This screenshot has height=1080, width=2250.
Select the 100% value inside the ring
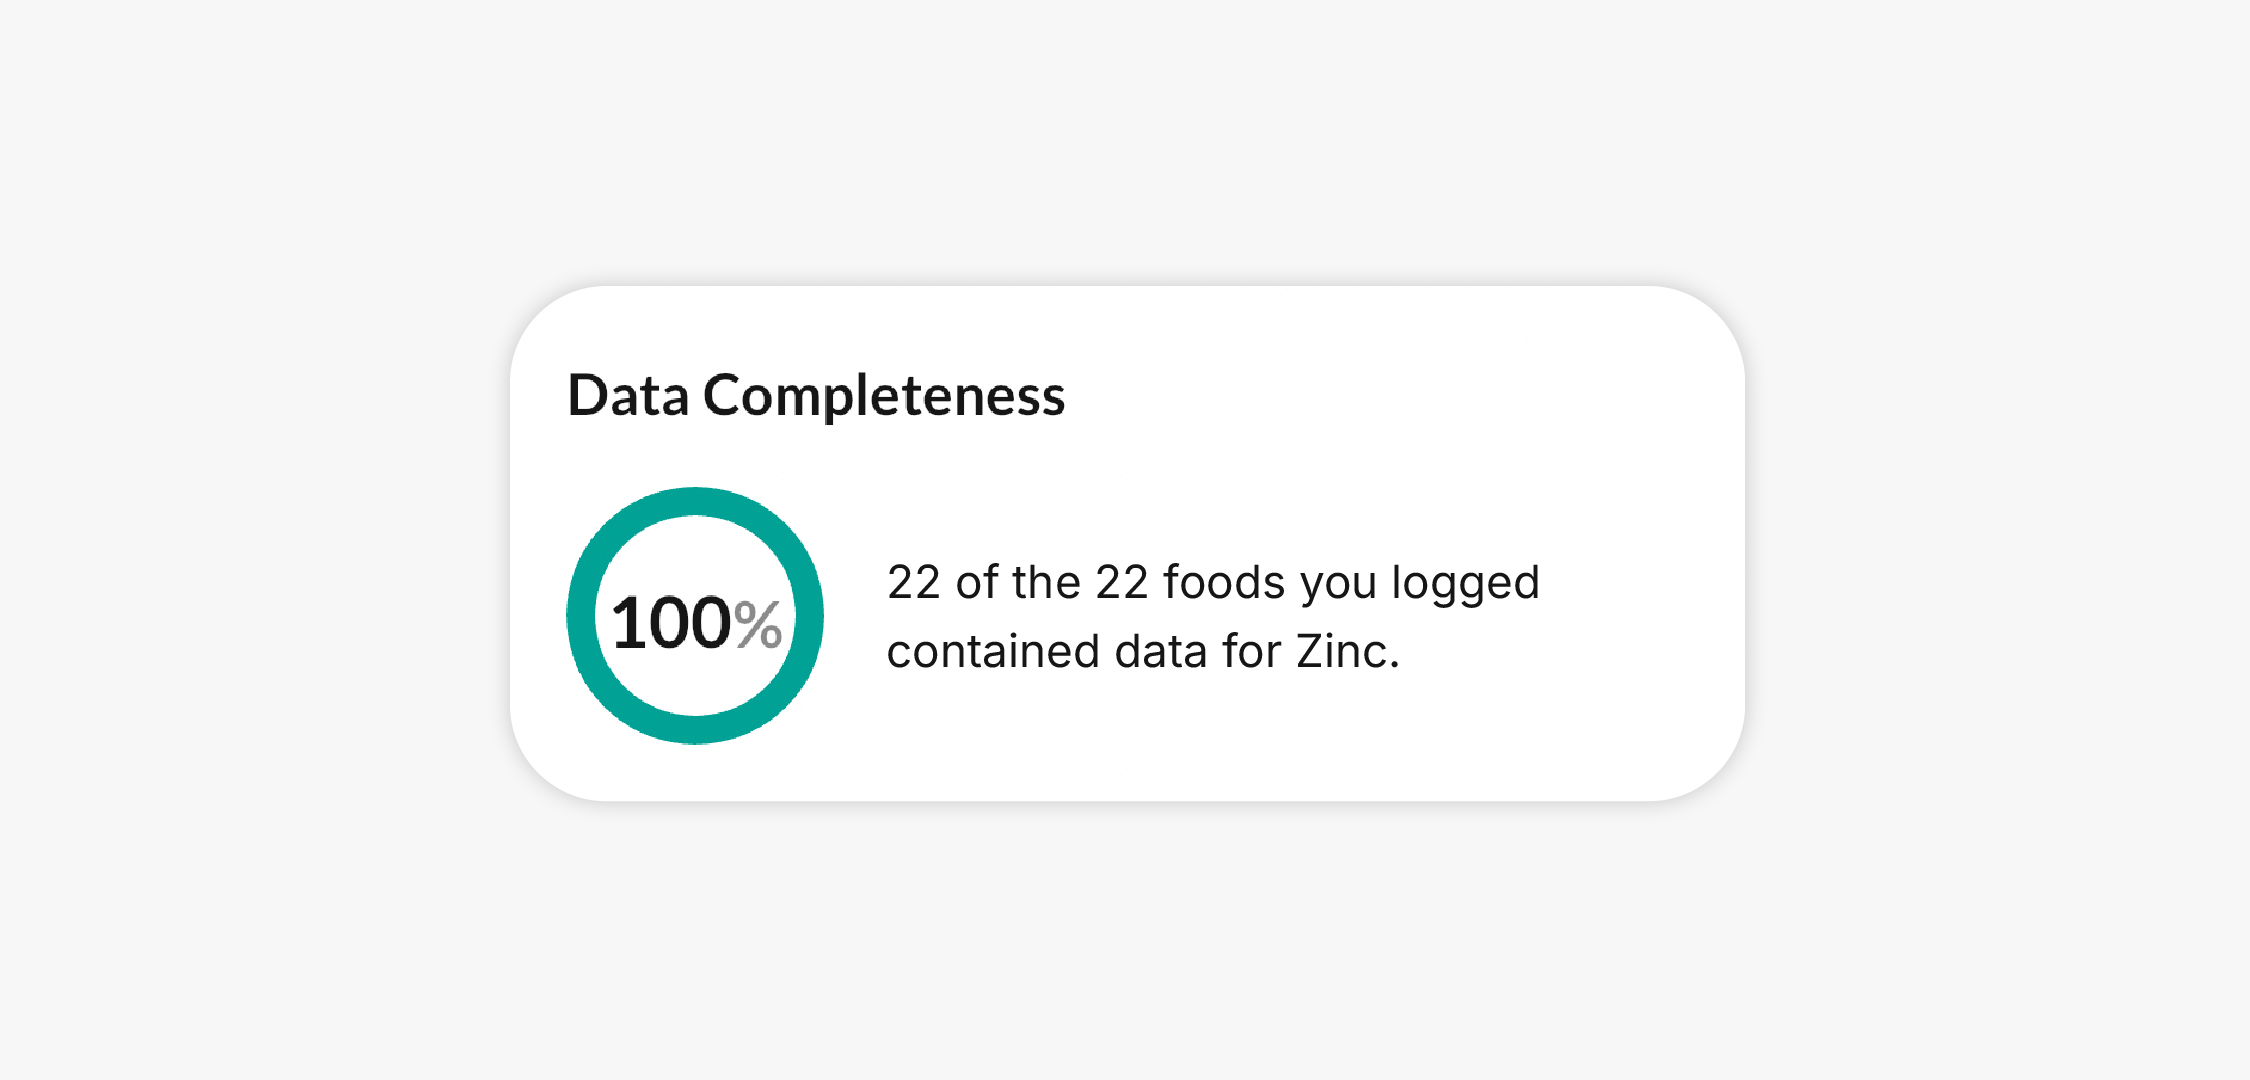click(x=696, y=623)
